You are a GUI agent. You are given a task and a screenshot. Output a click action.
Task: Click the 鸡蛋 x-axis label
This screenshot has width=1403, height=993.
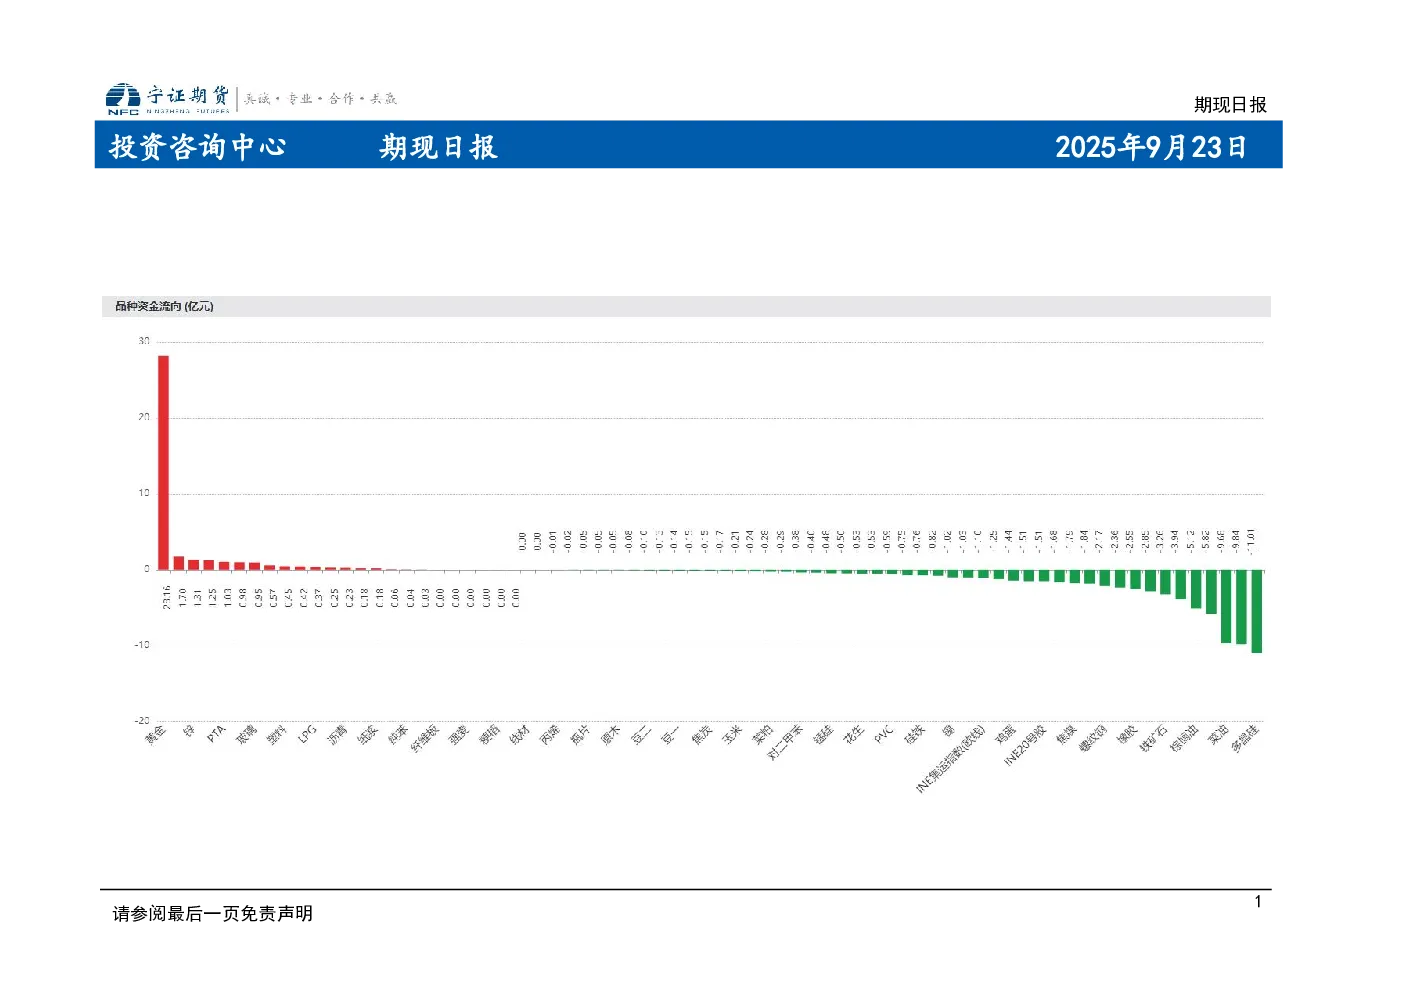tap(1005, 735)
